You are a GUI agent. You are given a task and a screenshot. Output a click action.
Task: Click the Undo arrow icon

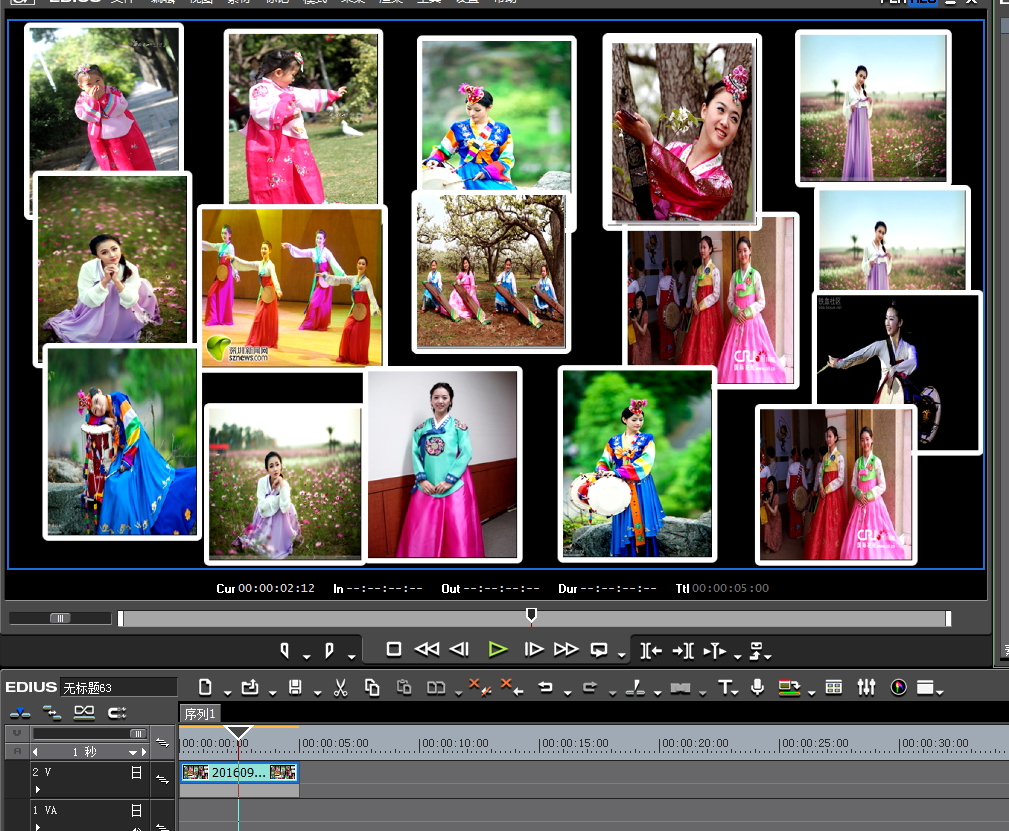pos(545,687)
